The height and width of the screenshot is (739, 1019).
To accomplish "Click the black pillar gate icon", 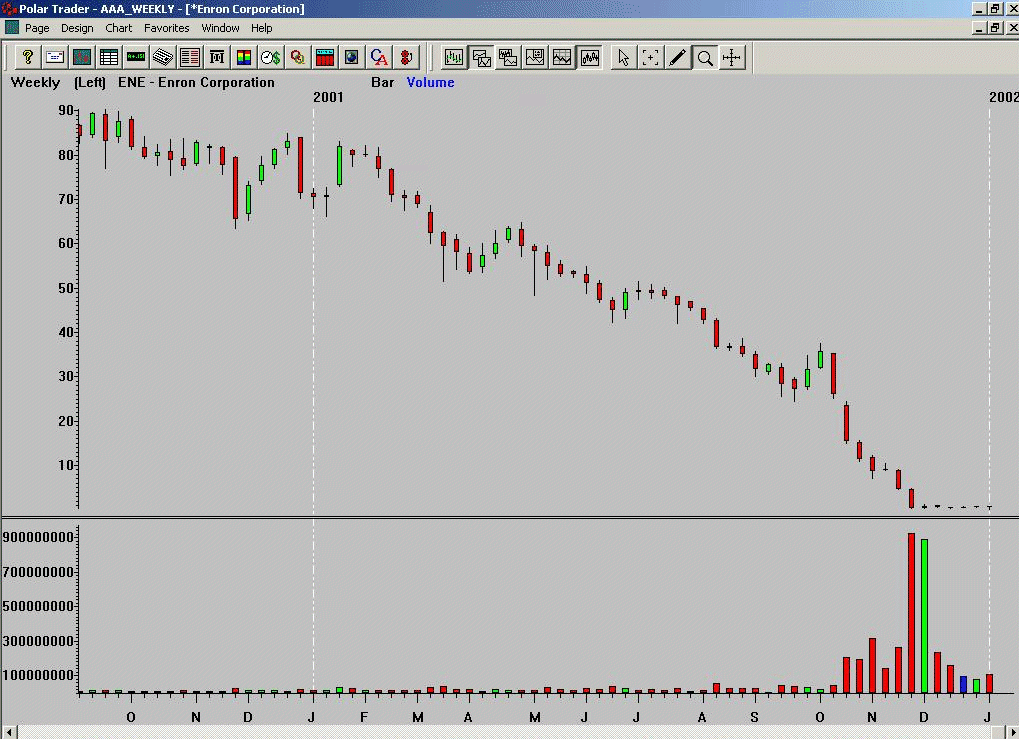I will tap(216, 57).
